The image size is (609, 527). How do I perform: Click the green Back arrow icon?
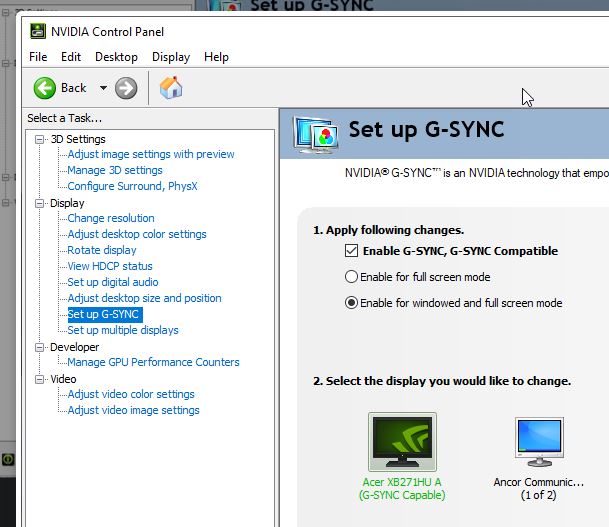click(45, 88)
